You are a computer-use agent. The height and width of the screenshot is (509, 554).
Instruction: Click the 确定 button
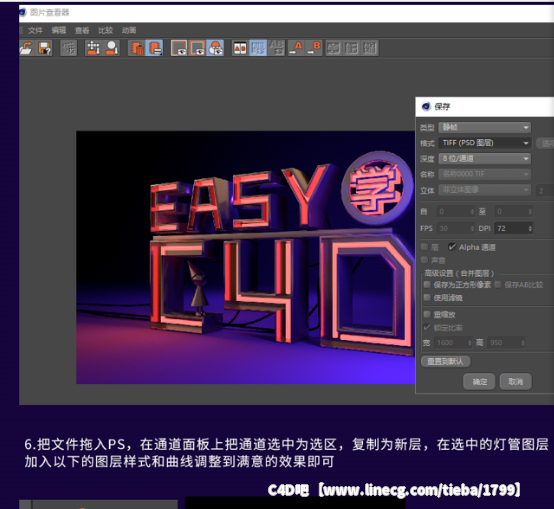[x=479, y=381]
